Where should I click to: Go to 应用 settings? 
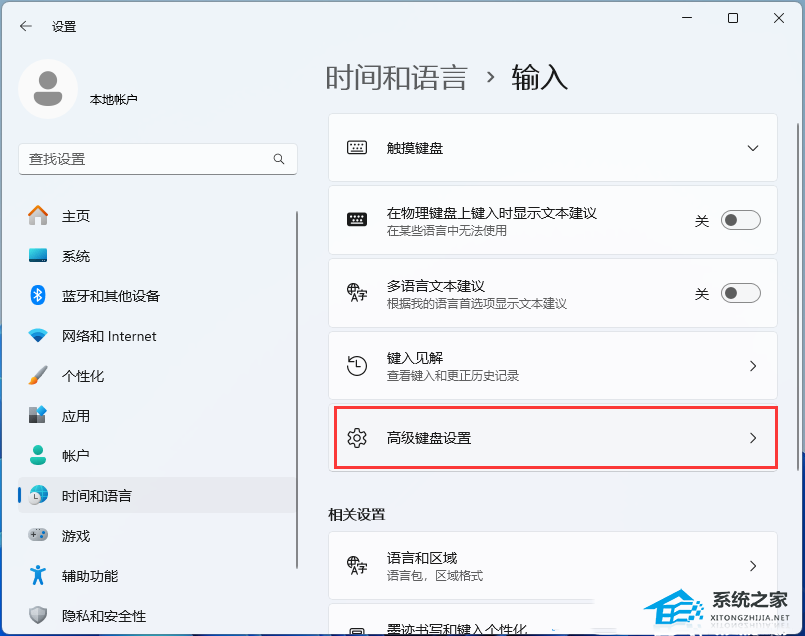pos(157,415)
